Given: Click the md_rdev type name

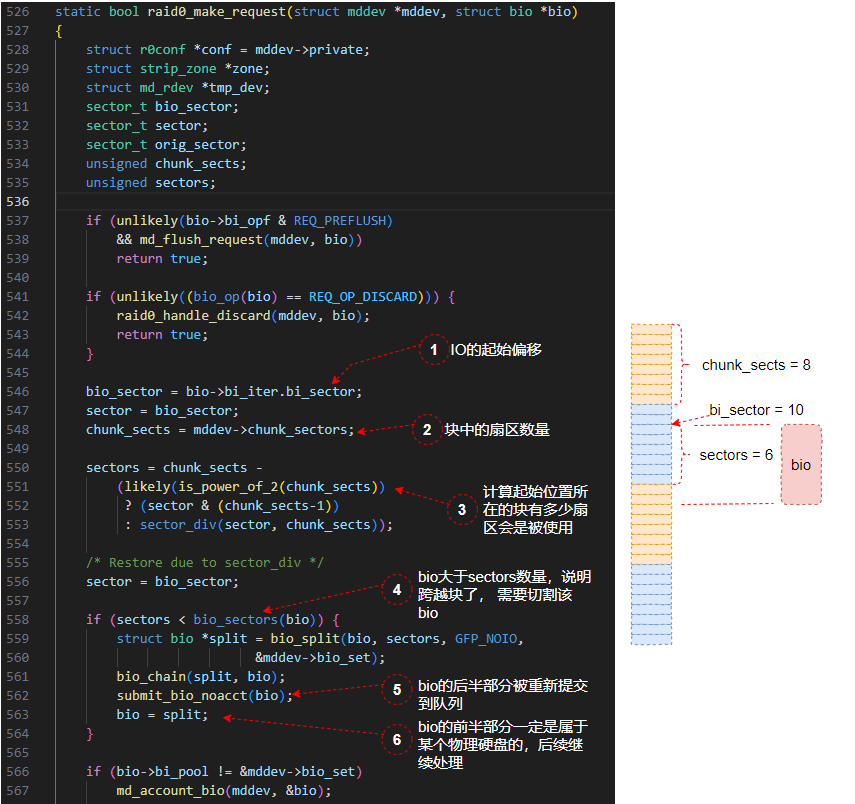Looking at the screenshot, I should click(166, 88).
